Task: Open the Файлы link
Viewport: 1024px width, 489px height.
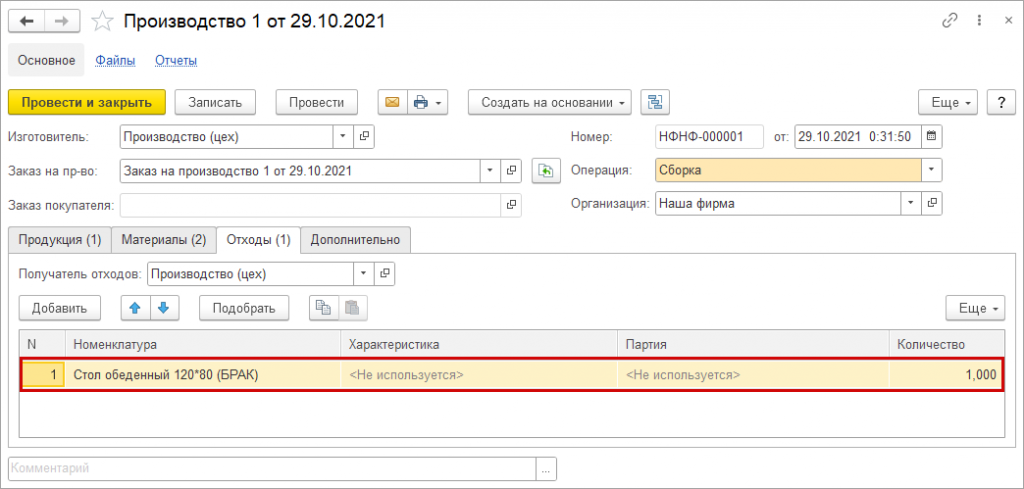Action: 115,61
